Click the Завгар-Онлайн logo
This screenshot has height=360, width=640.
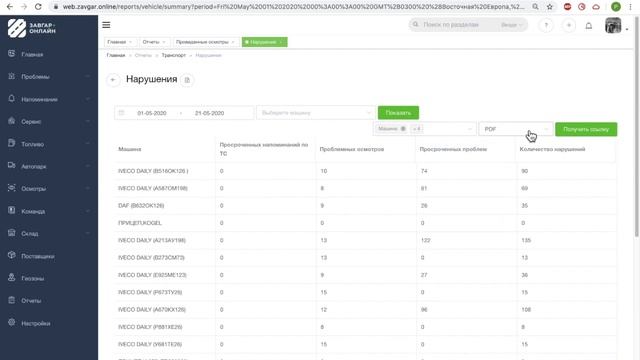pos(31,28)
